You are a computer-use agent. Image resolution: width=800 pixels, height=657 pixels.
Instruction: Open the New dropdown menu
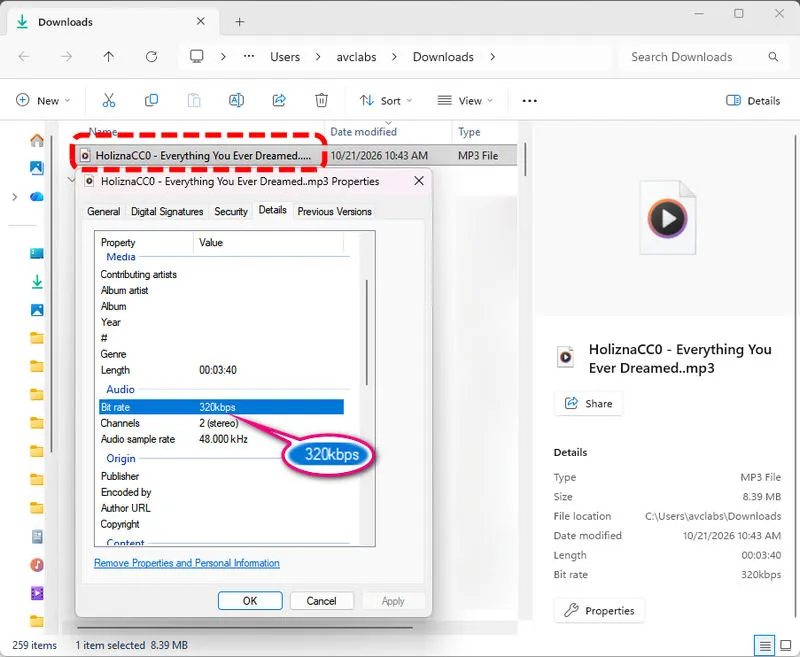click(x=43, y=100)
